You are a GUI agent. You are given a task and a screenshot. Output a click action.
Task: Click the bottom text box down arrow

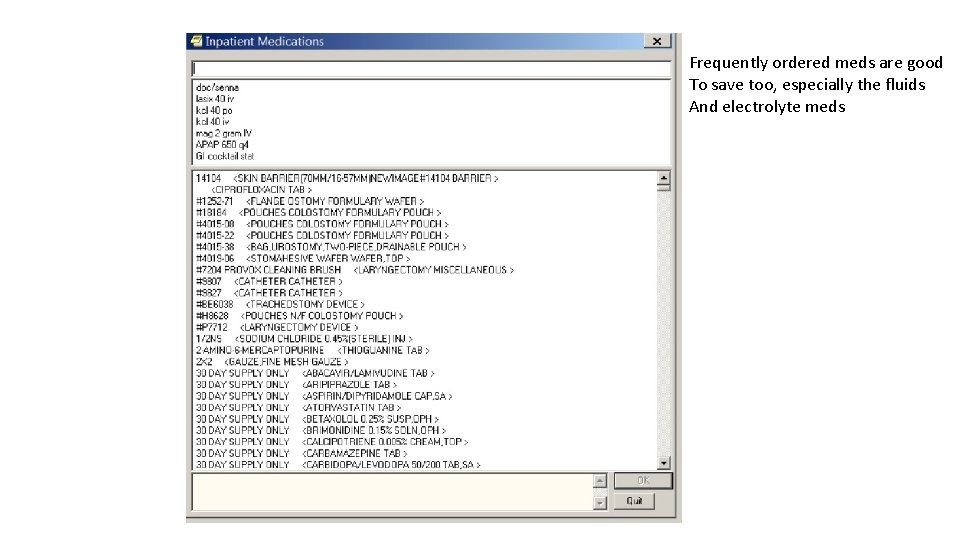click(x=600, y=503)
